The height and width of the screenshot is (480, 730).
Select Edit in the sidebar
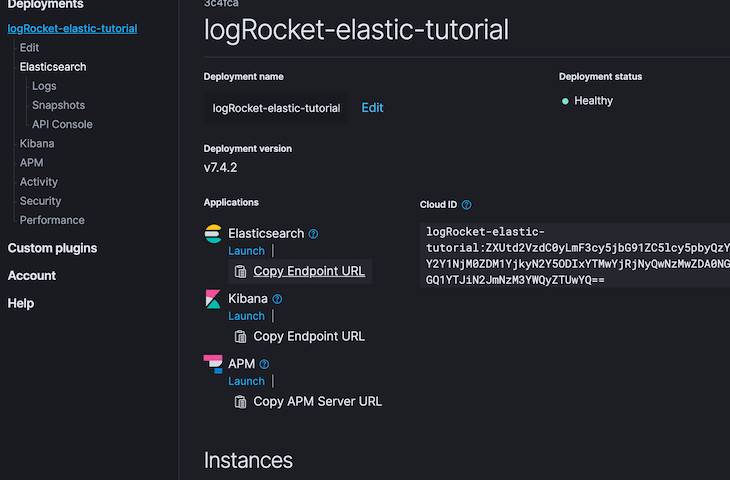[29, 48]
